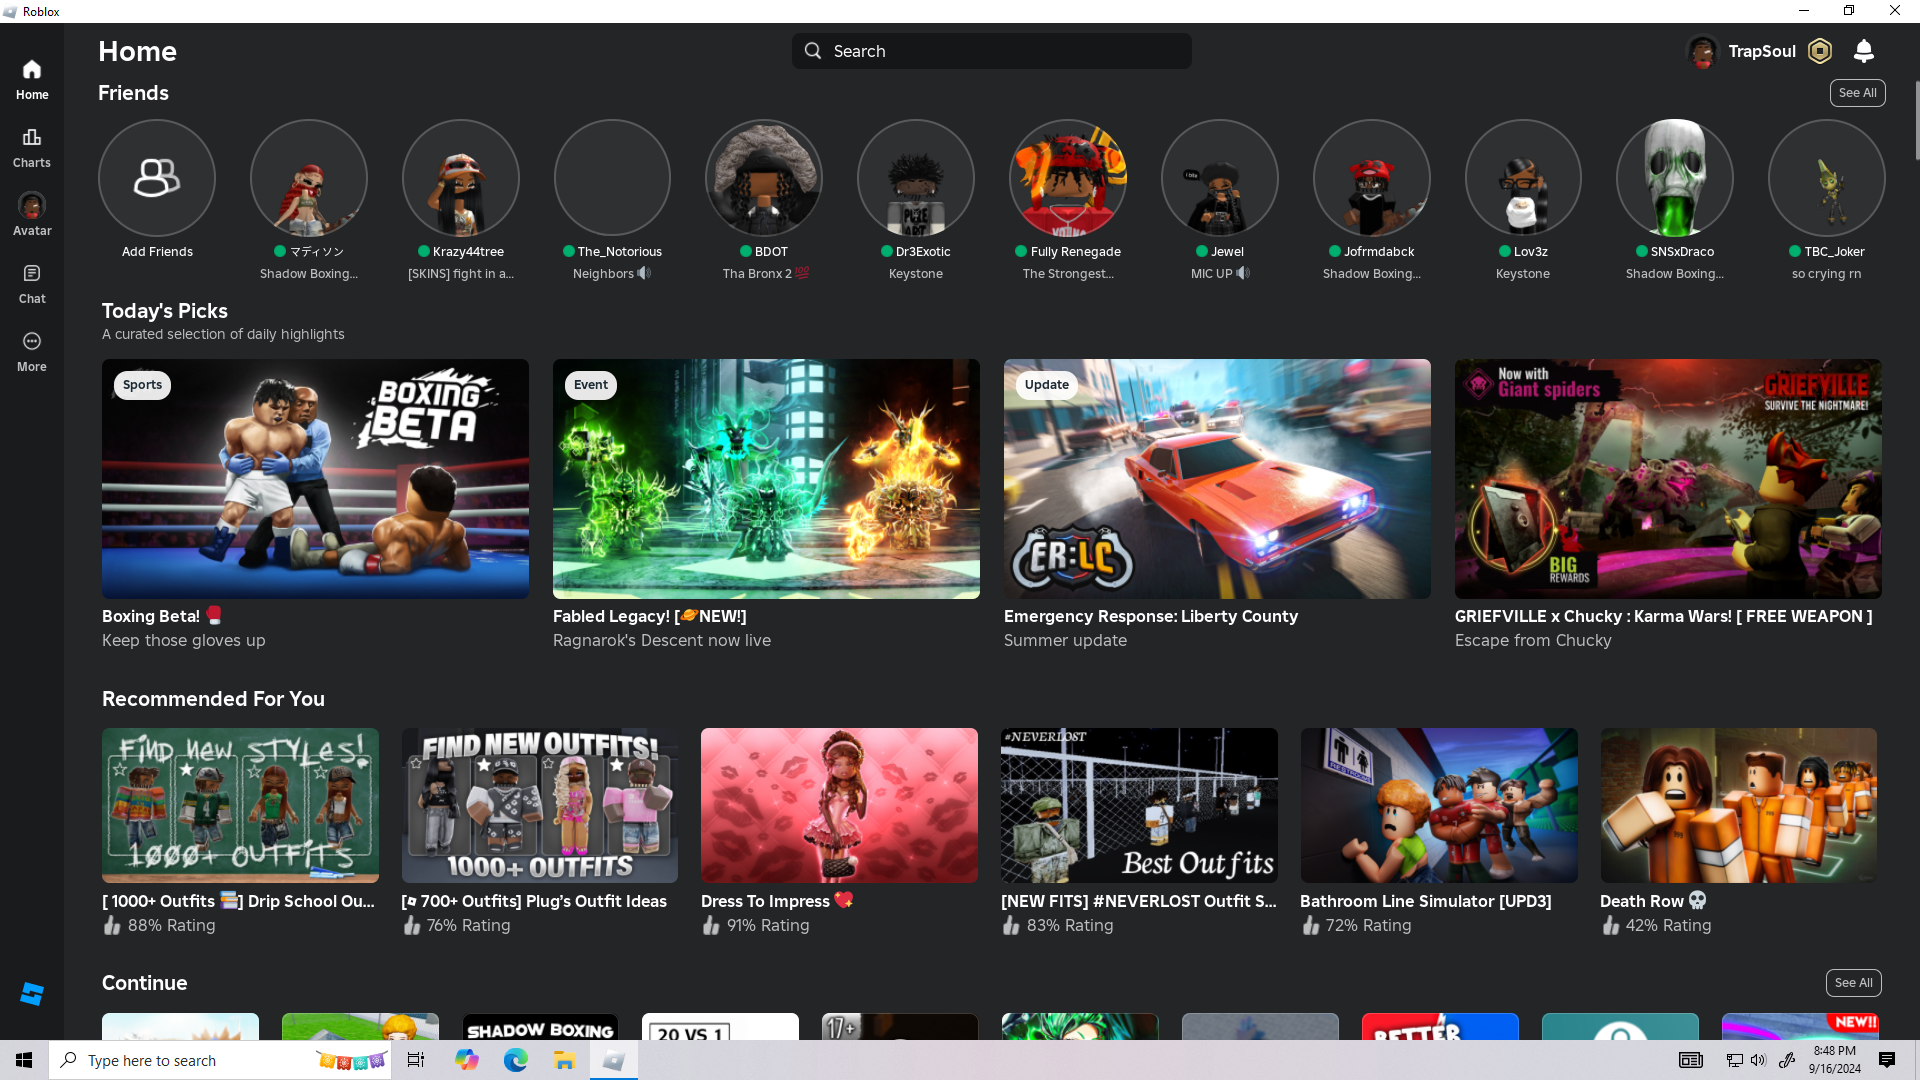Open the Fabled Legacy event thumbnail
The height and width of the screenshot is (1080, 1920).
point(766,479)
